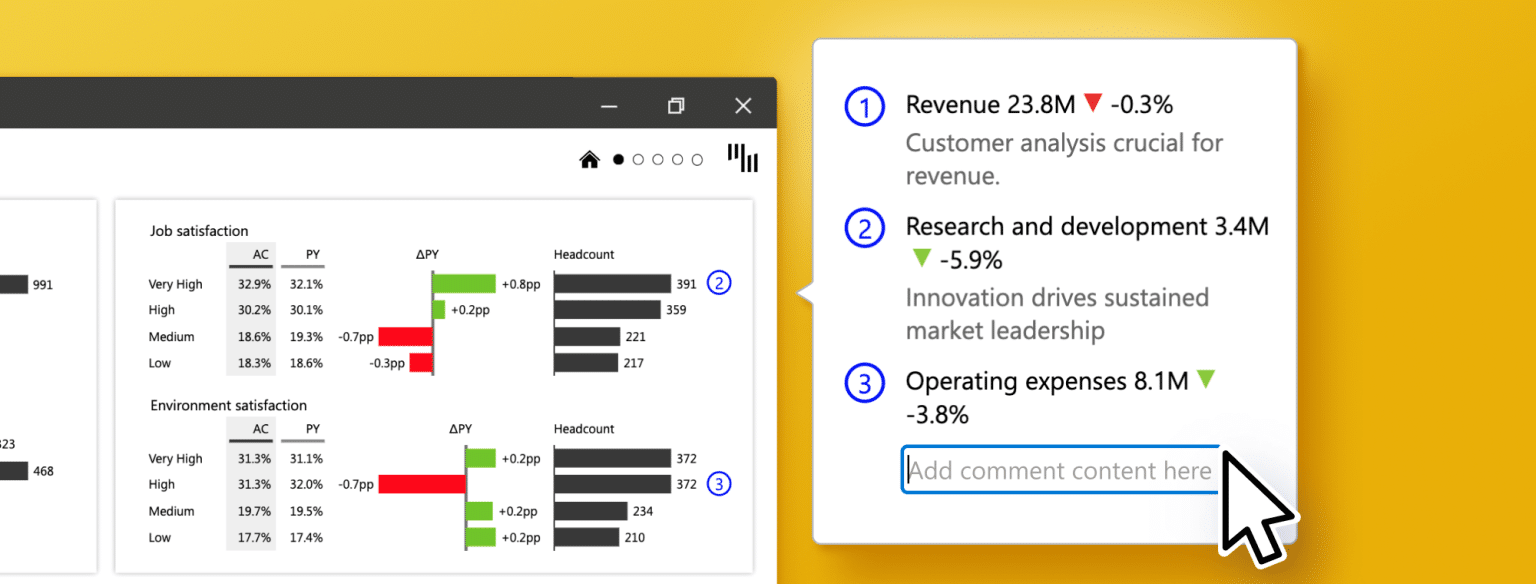Jump to the last page indicator dot
The width and height of the screenshot is (1536, 584).
pos(698,159)
